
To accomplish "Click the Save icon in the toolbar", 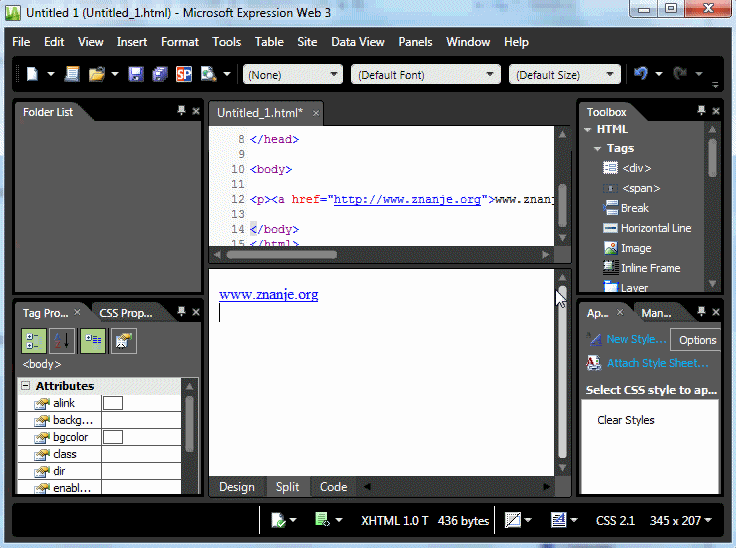I will [135, 74].
